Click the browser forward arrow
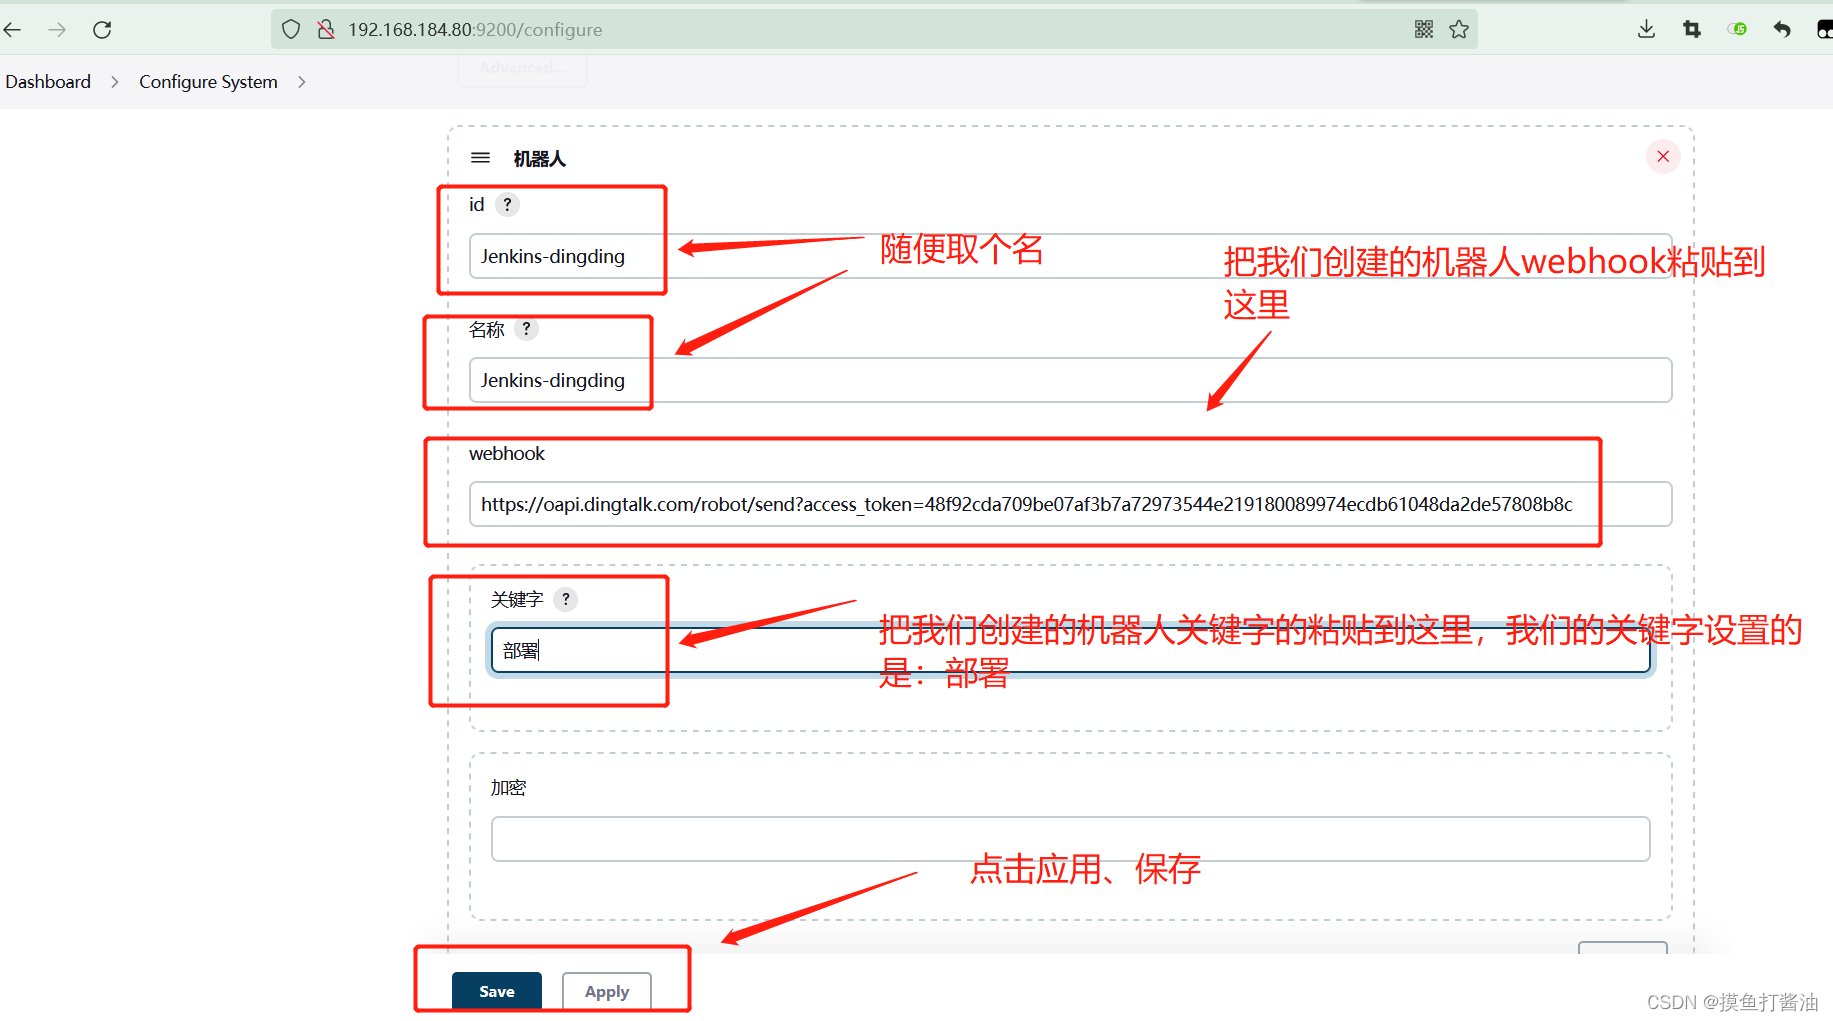 pyautogui.click(x=57, y=30)
